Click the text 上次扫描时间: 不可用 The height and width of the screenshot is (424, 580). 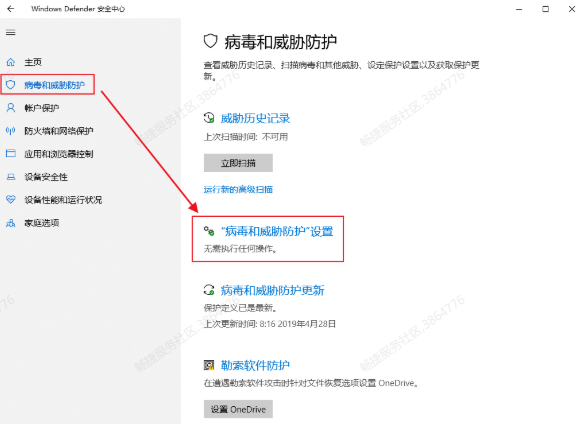[x=246, y=137]
